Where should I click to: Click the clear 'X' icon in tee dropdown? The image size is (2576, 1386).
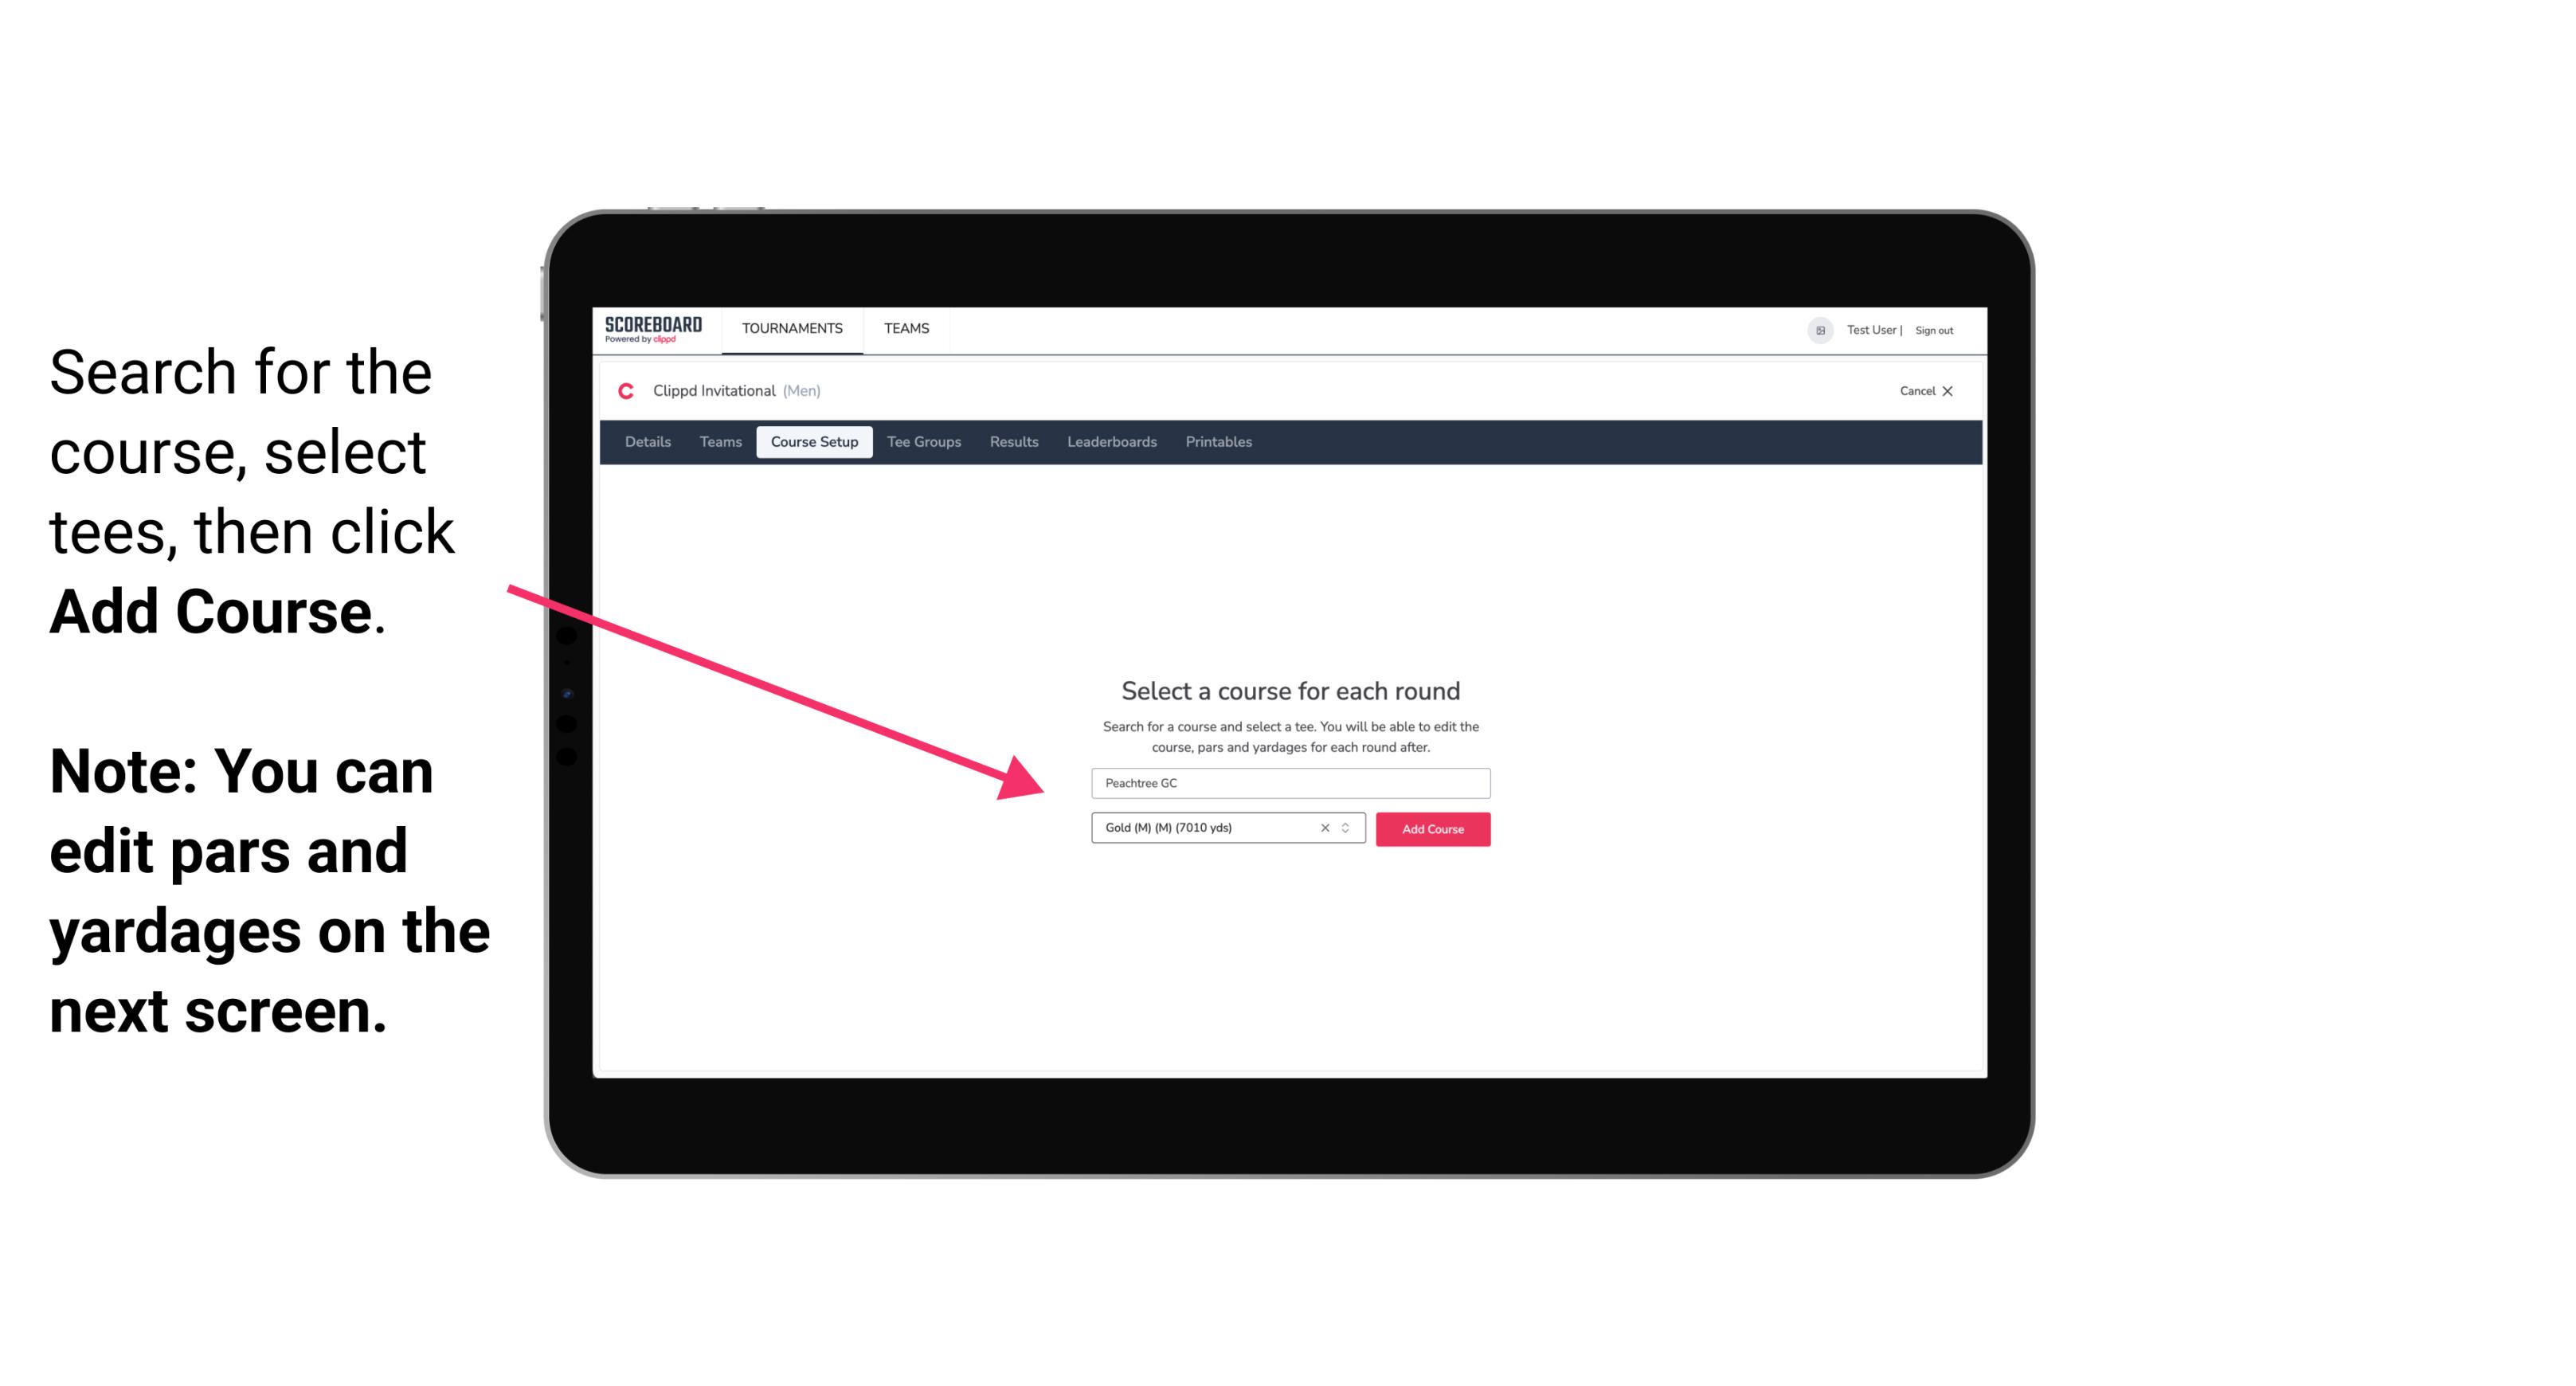pos(1322,829)
